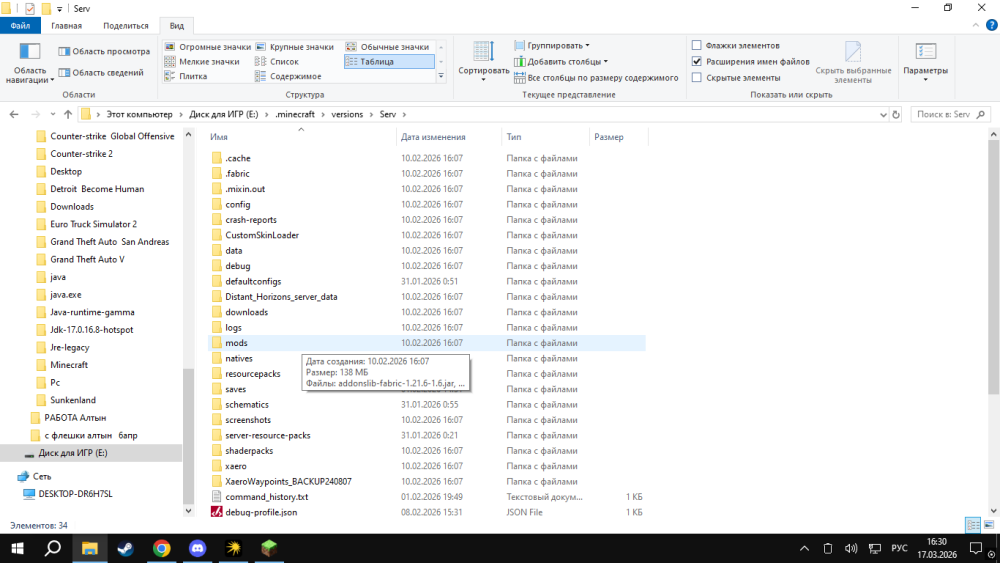
Task: Select Tiles (Плитка) layout
Action: 186,77
